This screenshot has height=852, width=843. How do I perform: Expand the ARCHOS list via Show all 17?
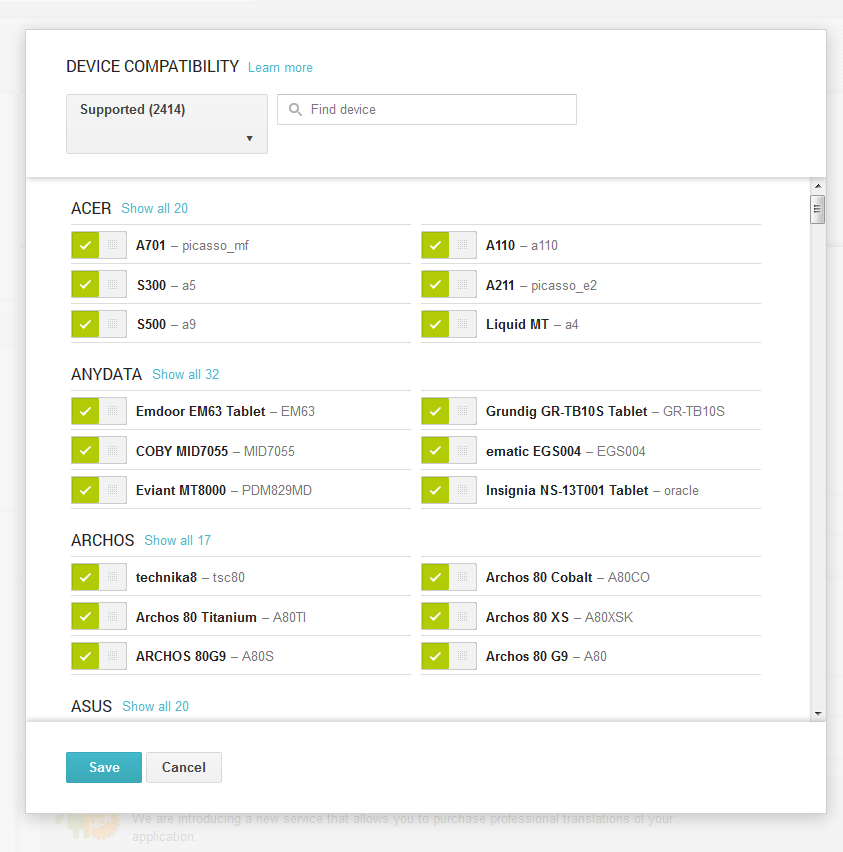tap(177, 541)
